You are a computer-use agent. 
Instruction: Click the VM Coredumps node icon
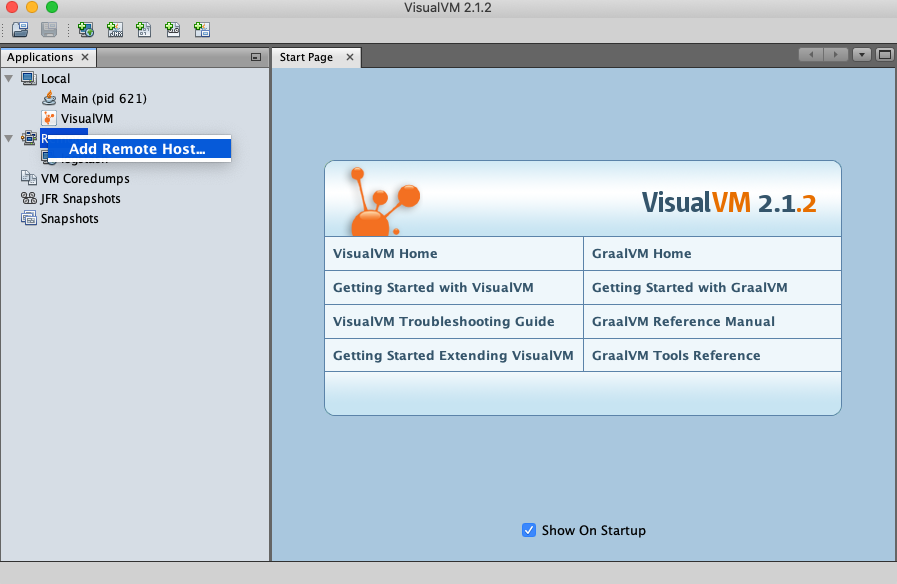click(x=29, y=178)
